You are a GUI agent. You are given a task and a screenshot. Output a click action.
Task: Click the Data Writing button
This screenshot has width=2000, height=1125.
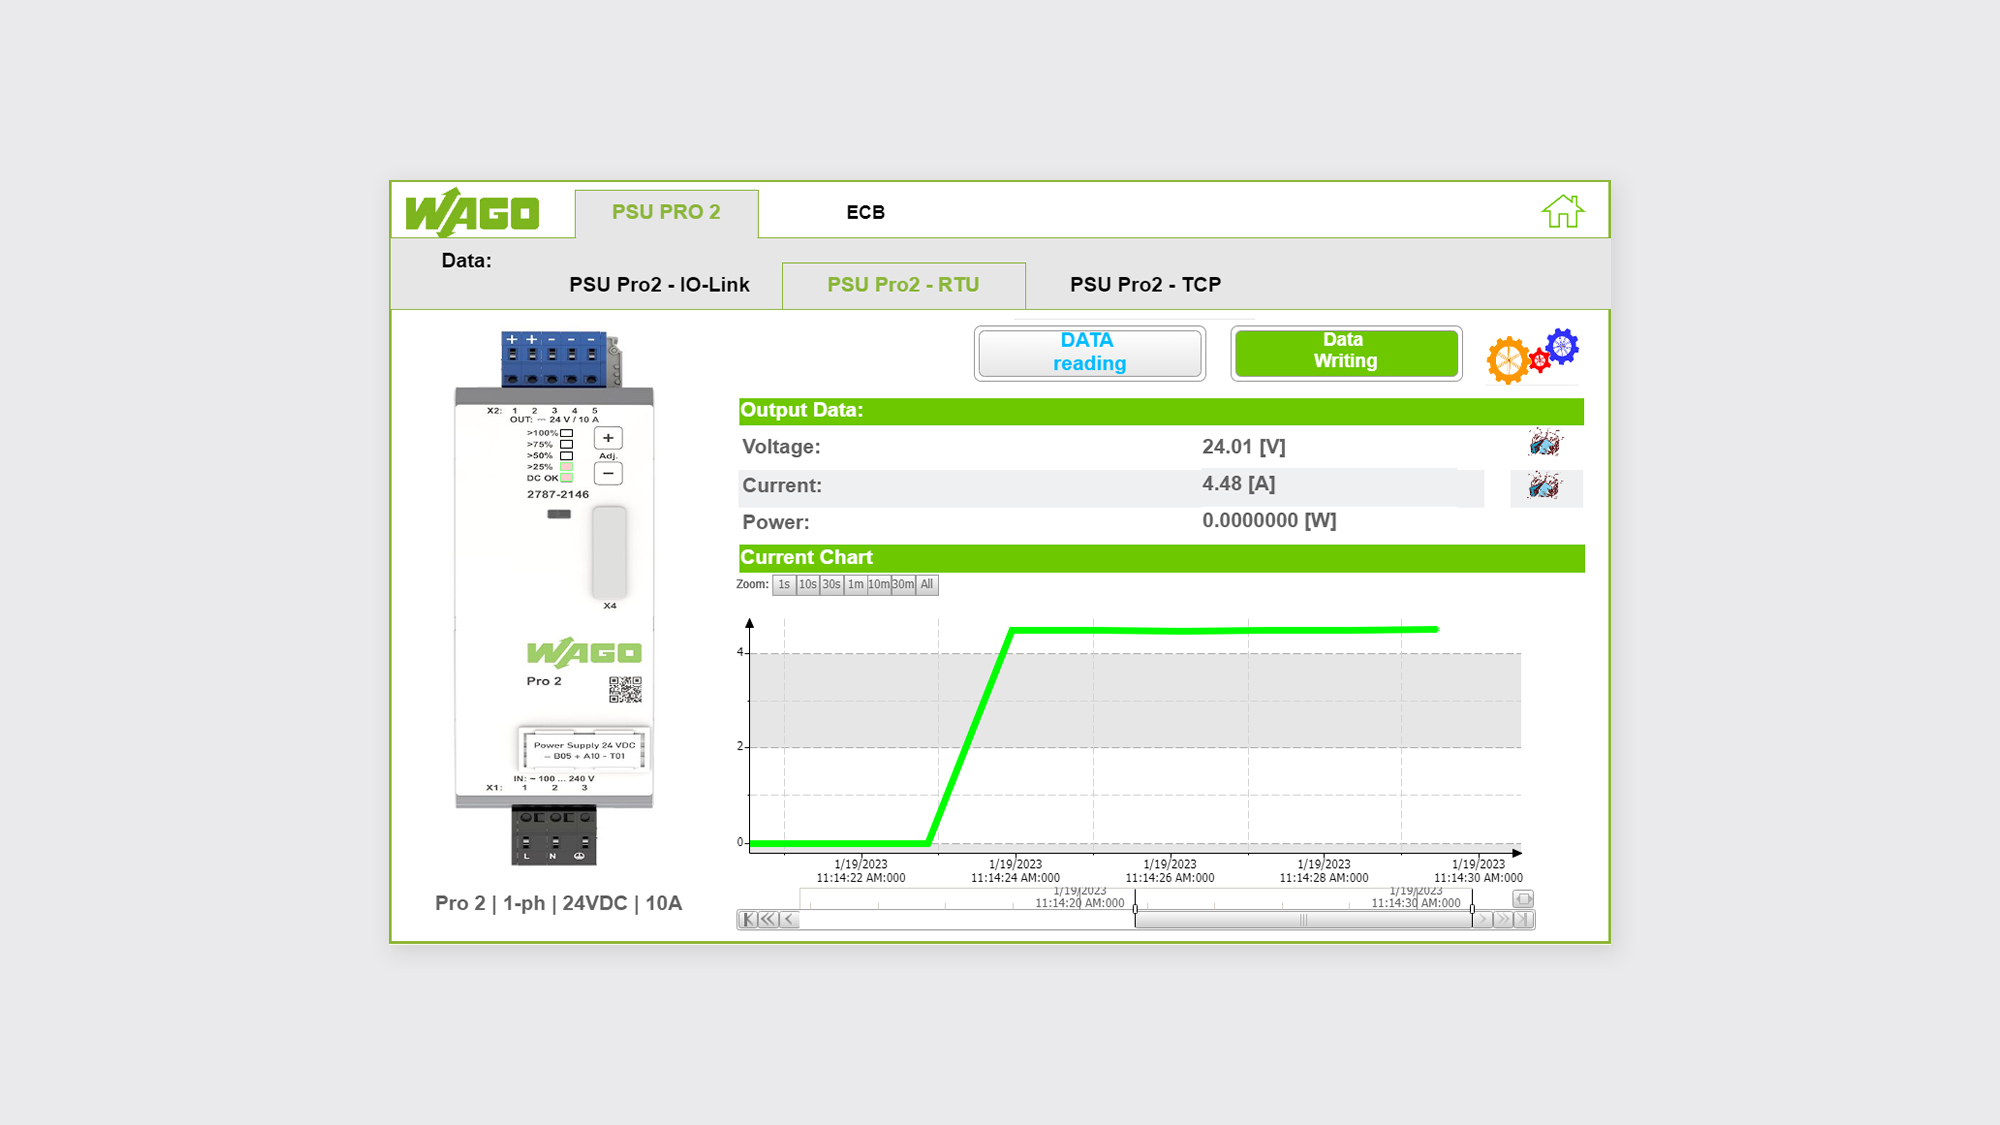1346,353
